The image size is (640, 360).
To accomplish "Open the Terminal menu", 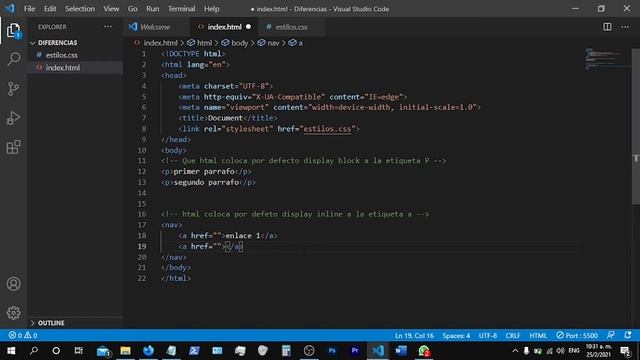I will (182, 9).
